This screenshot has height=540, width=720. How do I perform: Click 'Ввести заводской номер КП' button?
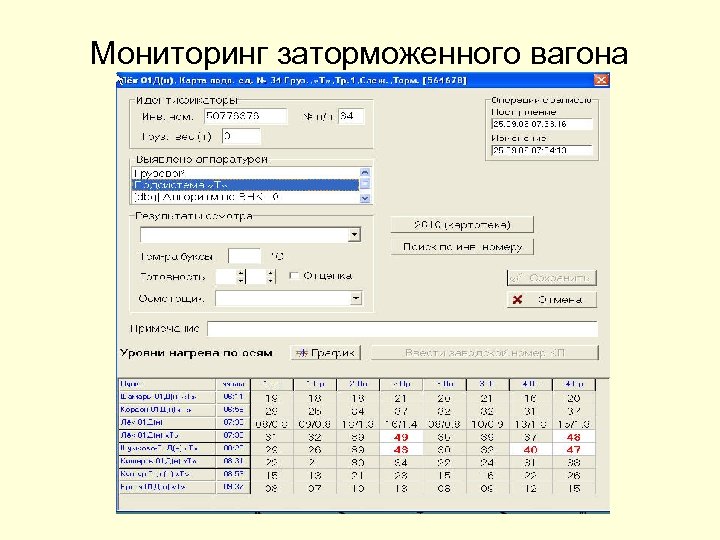click(484, 353)
